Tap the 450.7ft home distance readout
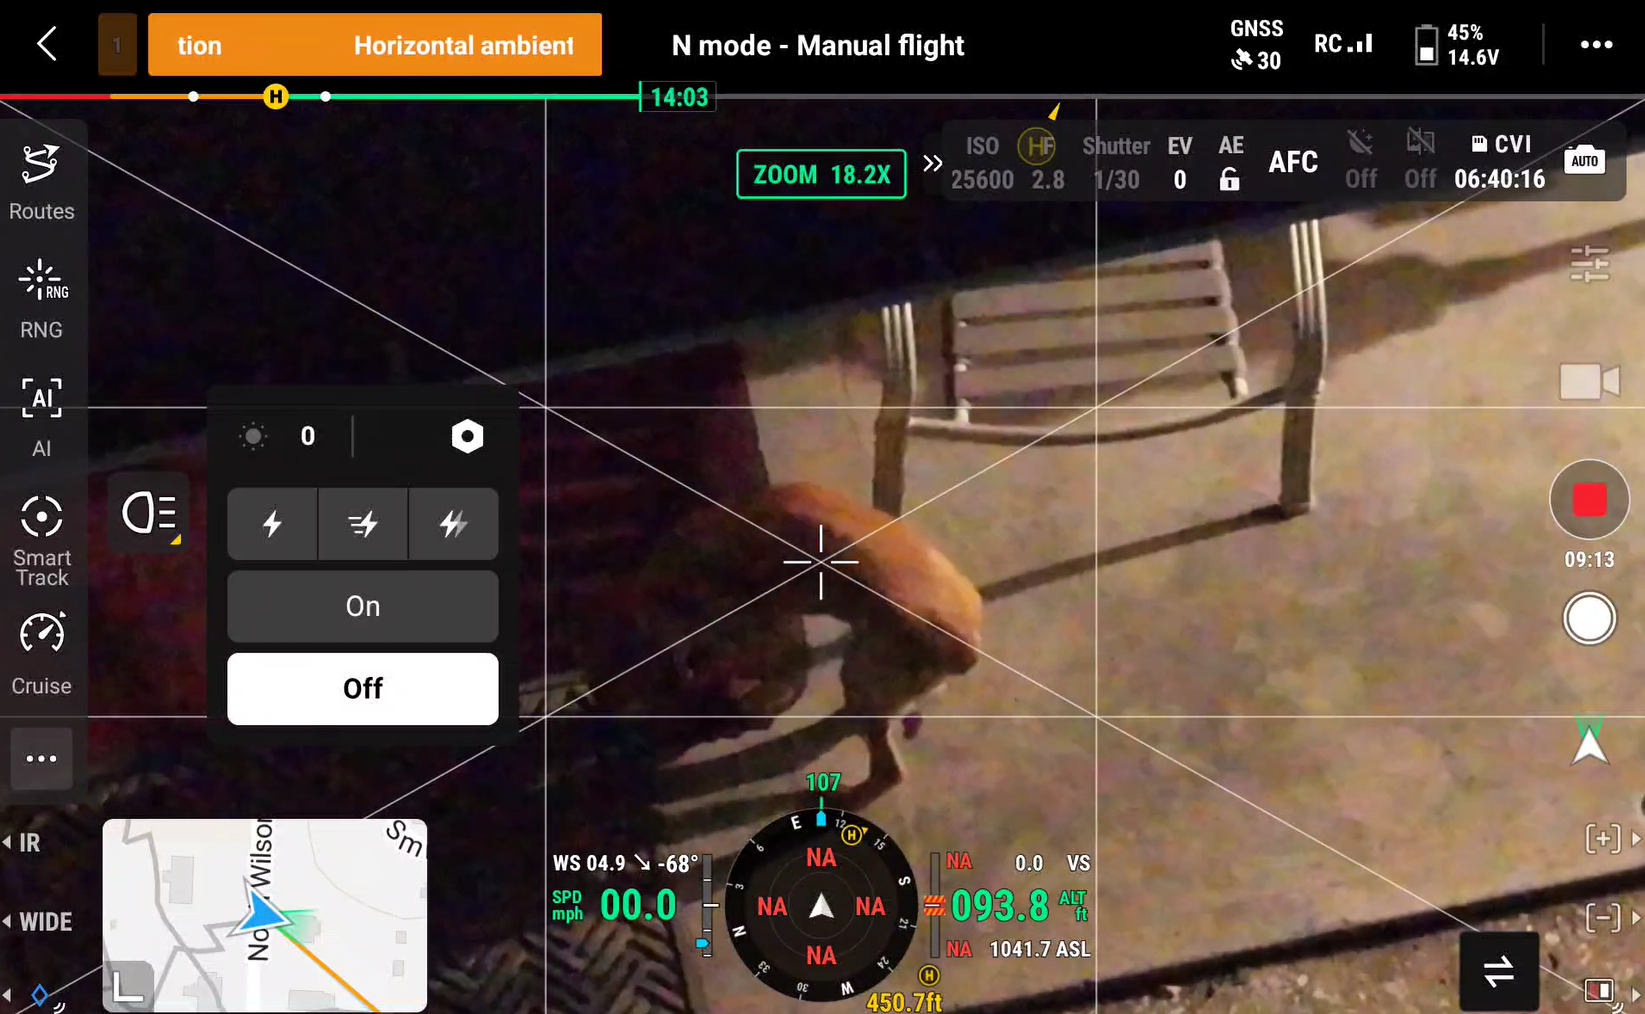 tap(904, 1001)
